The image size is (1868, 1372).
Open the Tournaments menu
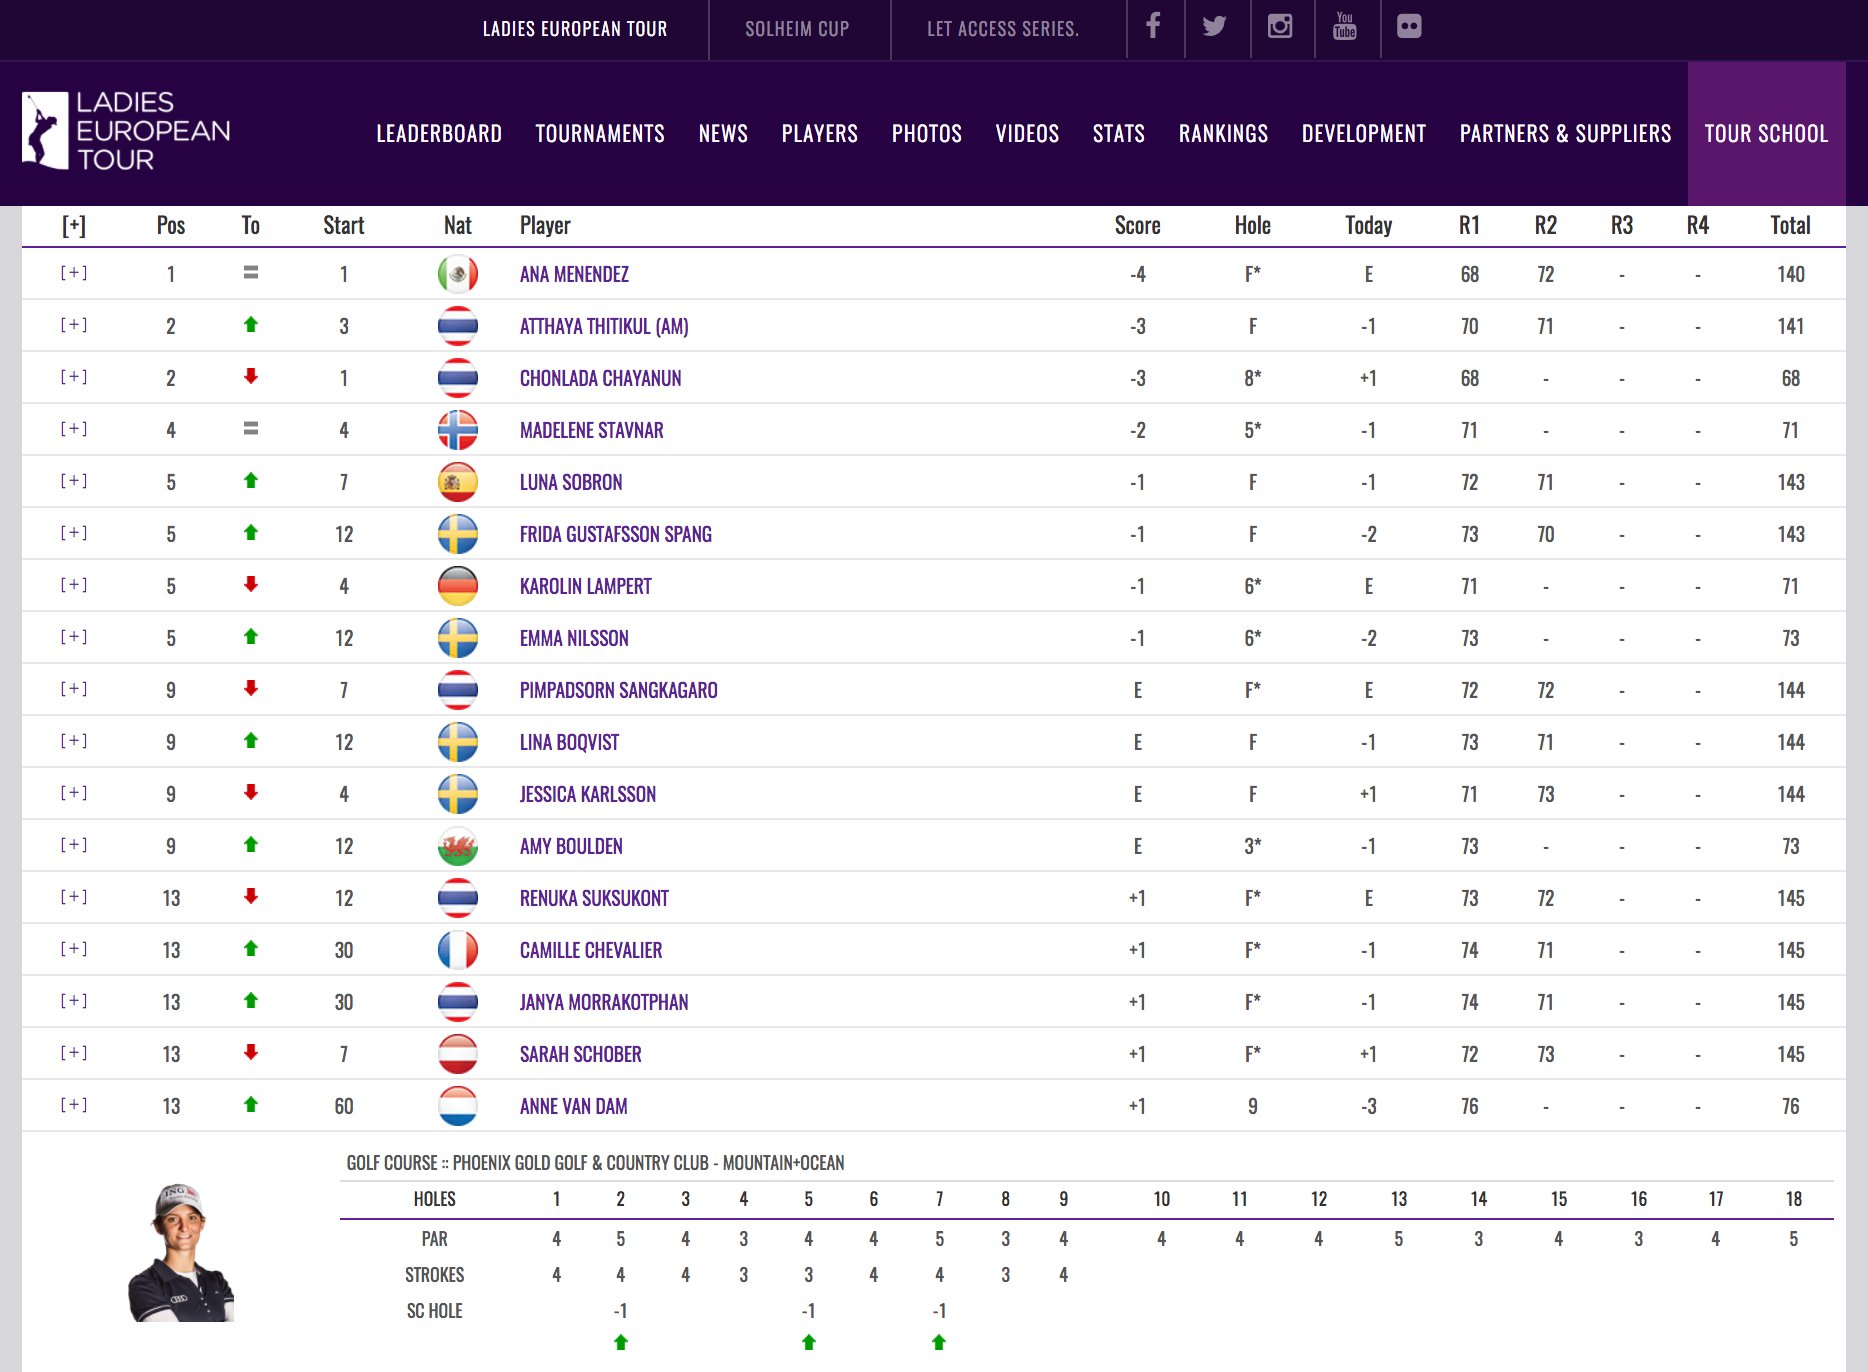(x=600, y=133)
